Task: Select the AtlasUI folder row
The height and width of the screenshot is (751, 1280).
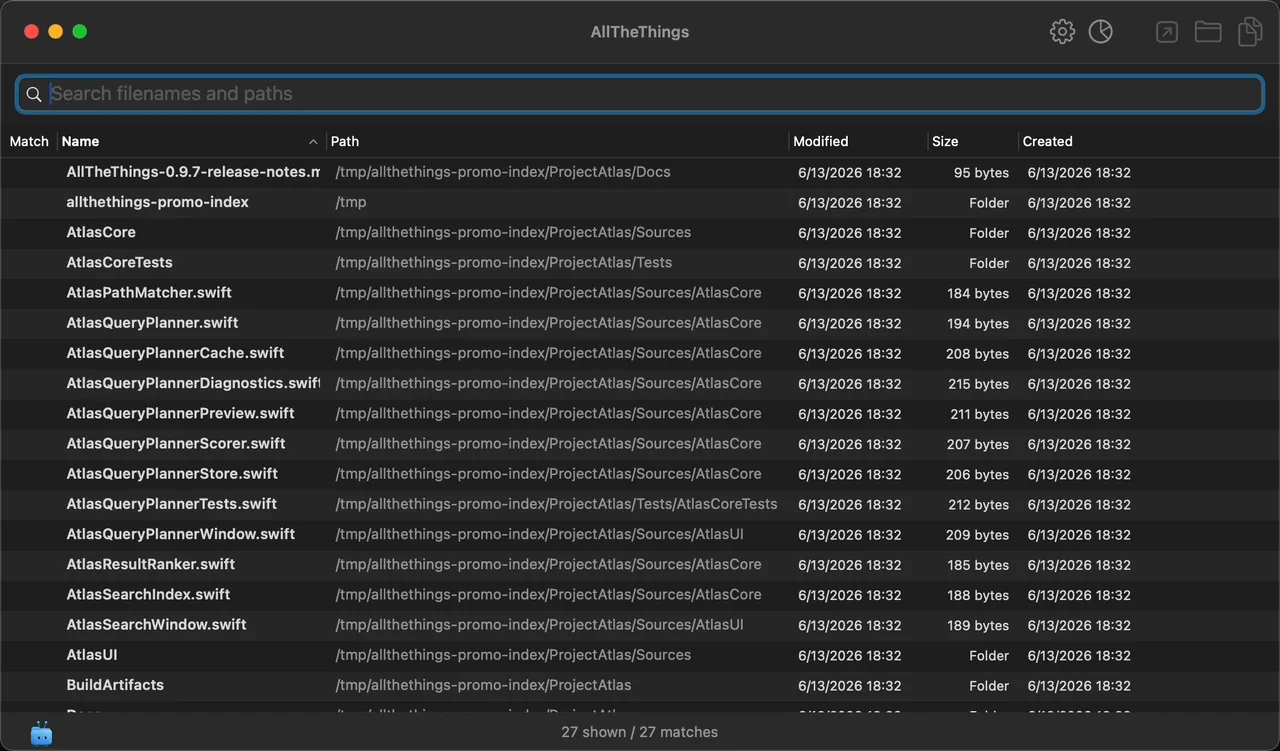Action: (640, 655)
